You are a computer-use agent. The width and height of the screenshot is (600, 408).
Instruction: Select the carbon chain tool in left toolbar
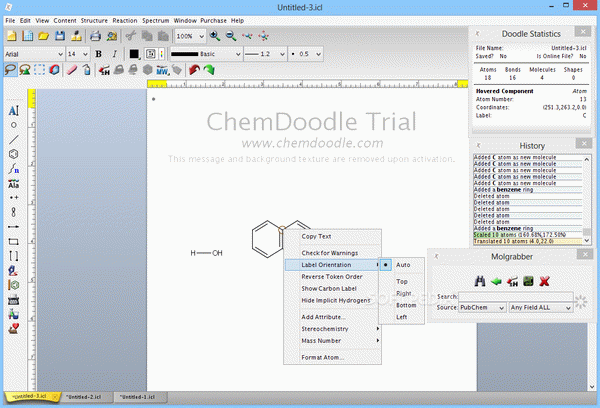(x=13, y=169)
